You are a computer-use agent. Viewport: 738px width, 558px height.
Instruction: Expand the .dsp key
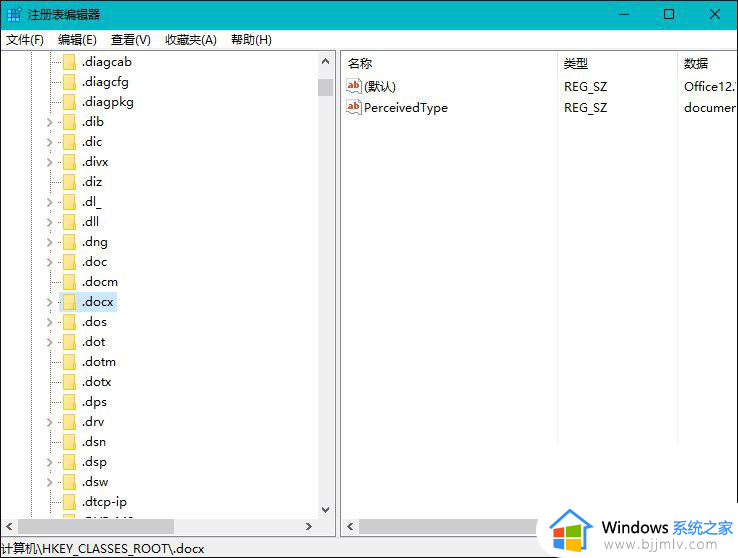[x=49, y=462]
